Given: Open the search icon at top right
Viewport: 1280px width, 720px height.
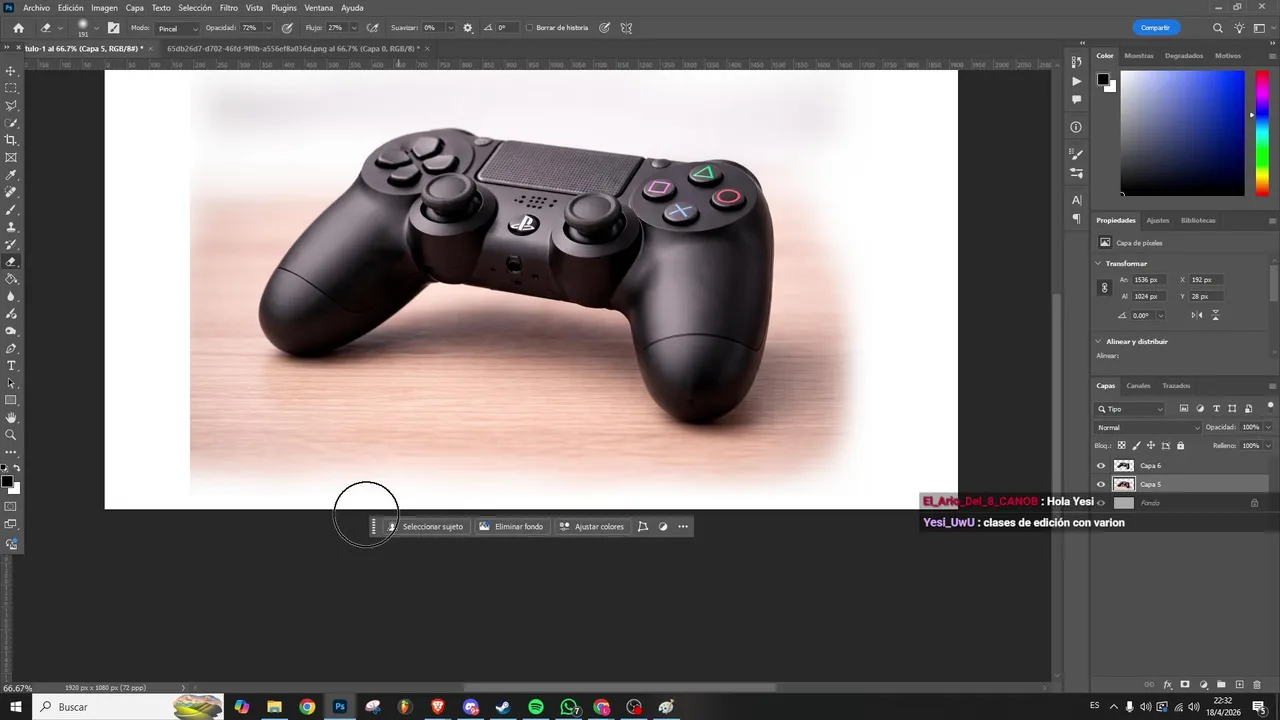Looking at the screenshot, I should click(1217, 28).
